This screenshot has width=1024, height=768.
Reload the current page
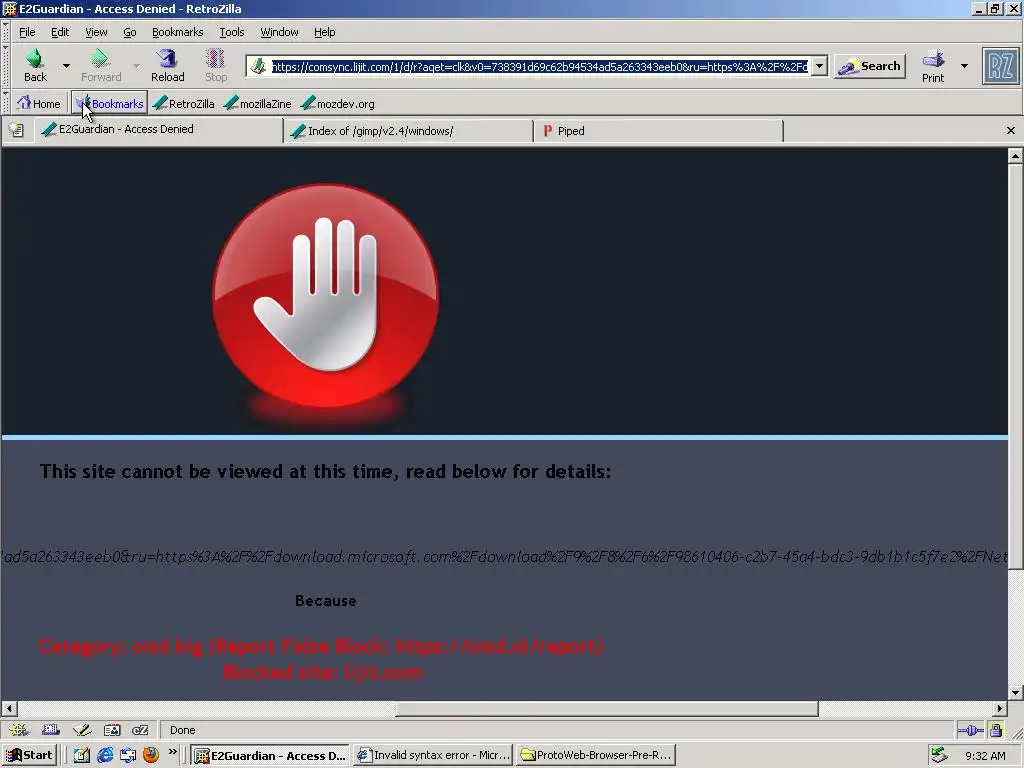tap(168, 65)
